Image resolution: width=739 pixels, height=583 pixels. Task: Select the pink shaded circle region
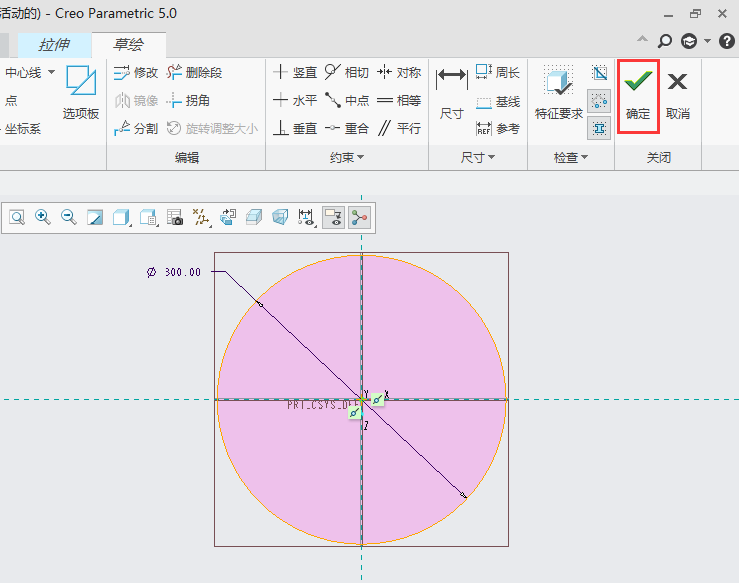430,330
